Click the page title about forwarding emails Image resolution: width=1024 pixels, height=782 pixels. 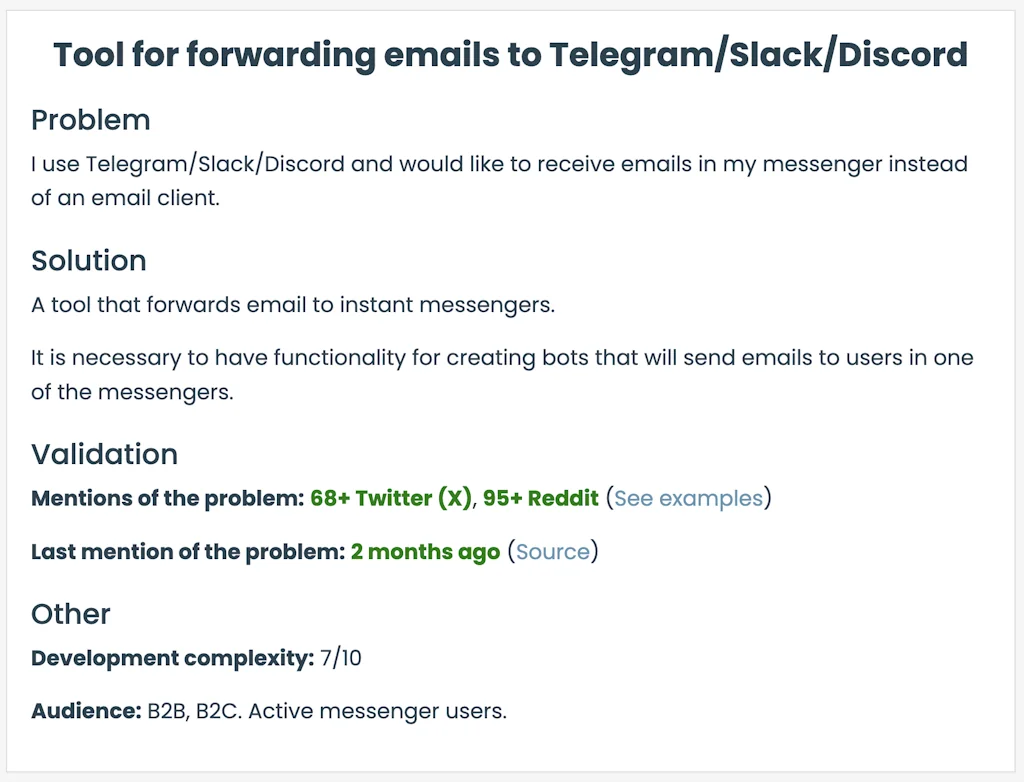(510, 54)
